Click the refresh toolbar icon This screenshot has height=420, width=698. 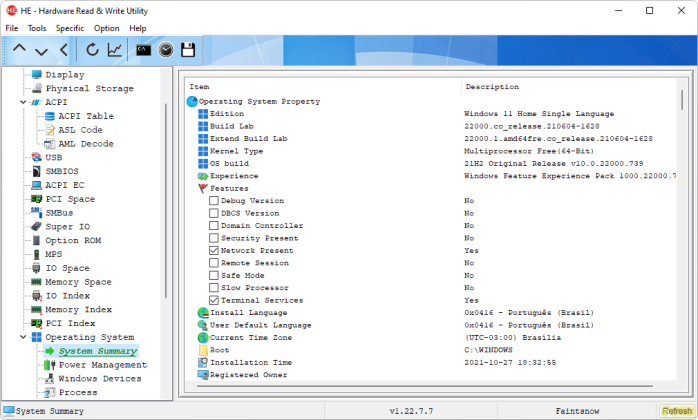(x=92, y=49)
